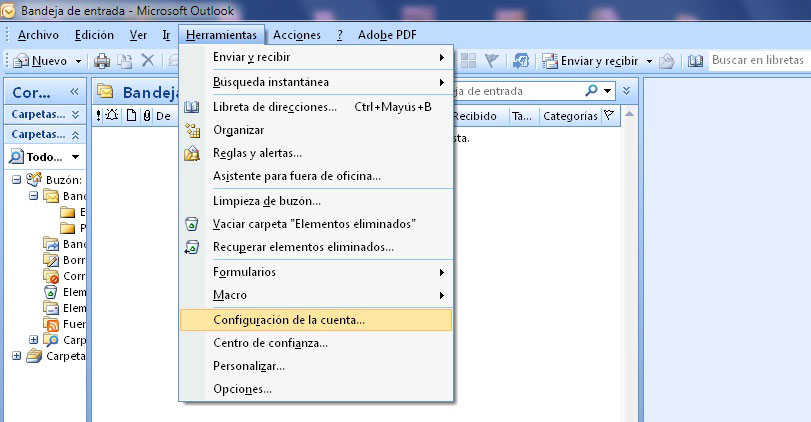Screen dimensions: 811x422
Task: Select Configuración de la cuenta
Action: (316, 320)
